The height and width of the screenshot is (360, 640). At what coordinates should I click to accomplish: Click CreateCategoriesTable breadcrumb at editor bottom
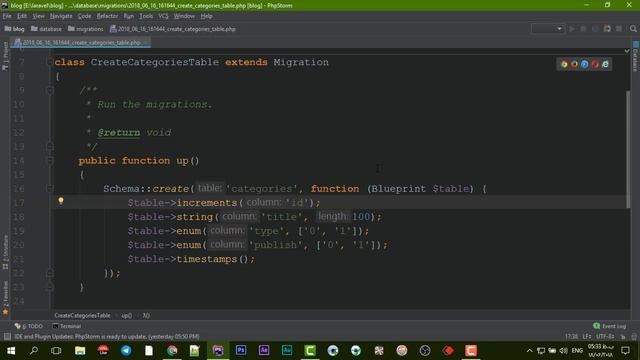[82, 316]
